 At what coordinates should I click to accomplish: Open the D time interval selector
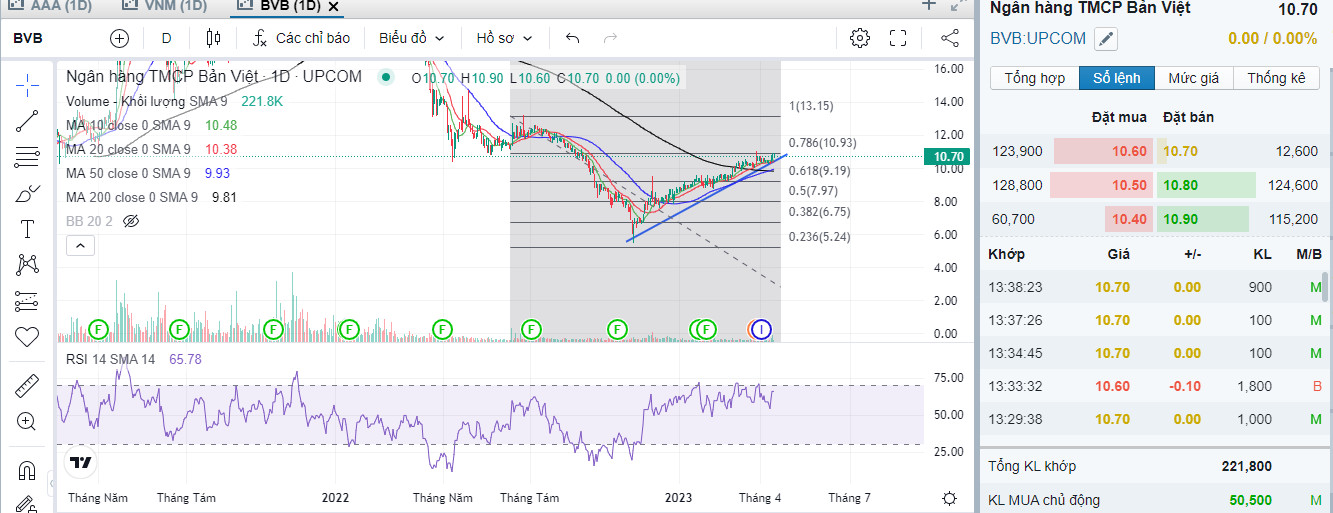pos(166,38)
